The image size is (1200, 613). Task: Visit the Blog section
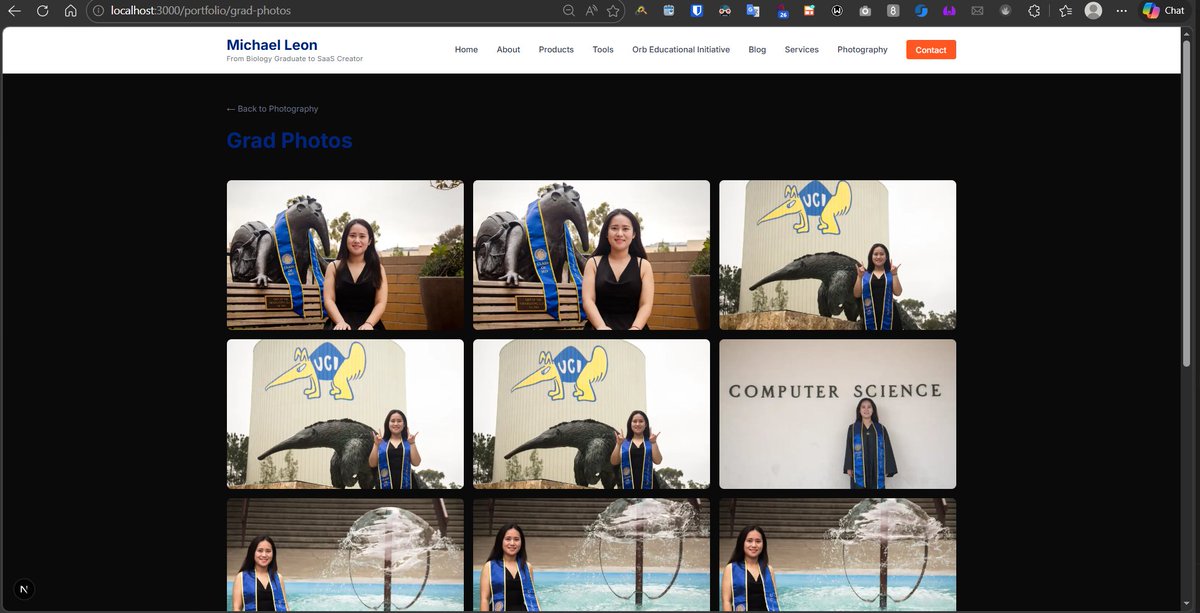(757, 50)
